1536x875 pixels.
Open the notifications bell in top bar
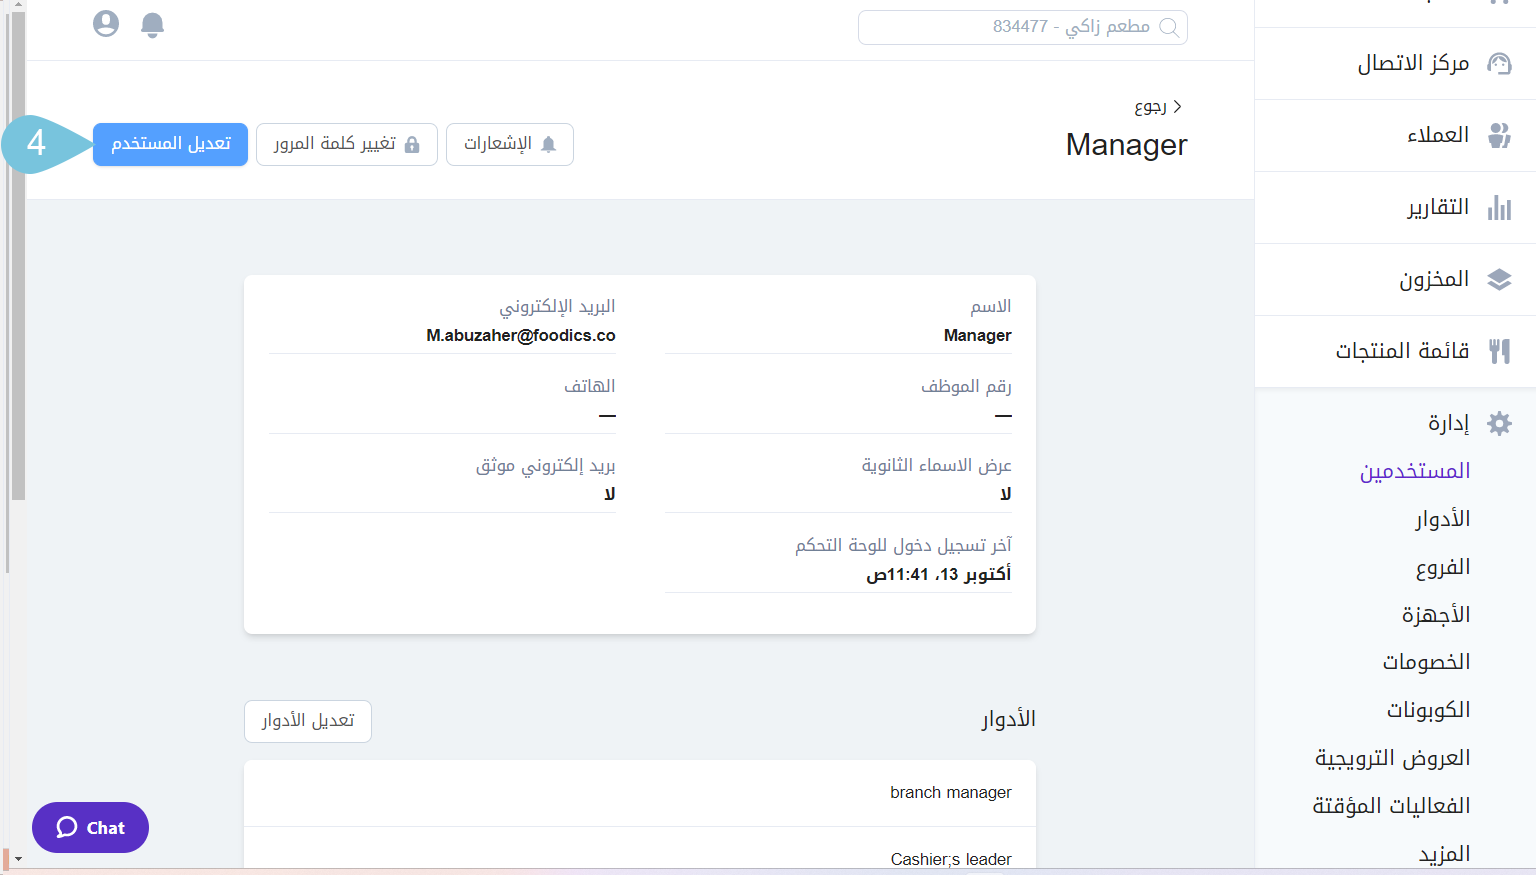(x=152, y=25)
